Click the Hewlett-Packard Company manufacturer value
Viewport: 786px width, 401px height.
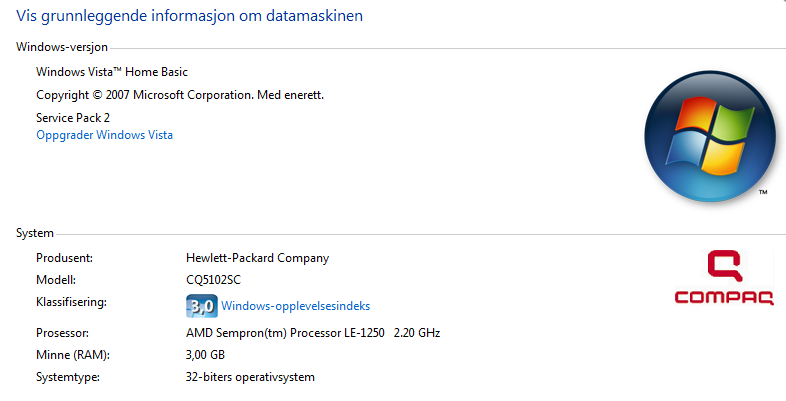257,258
